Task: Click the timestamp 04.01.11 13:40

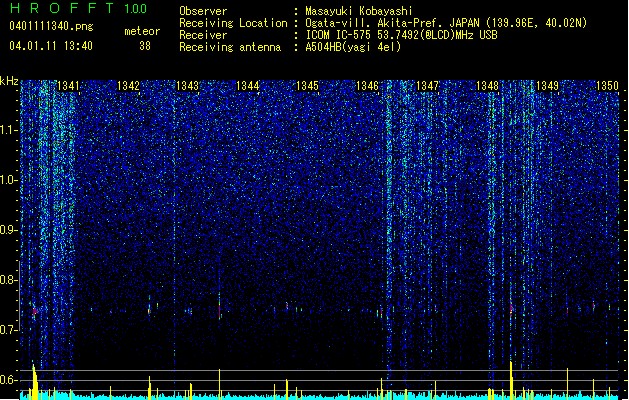Action: (x=51, y=46)
